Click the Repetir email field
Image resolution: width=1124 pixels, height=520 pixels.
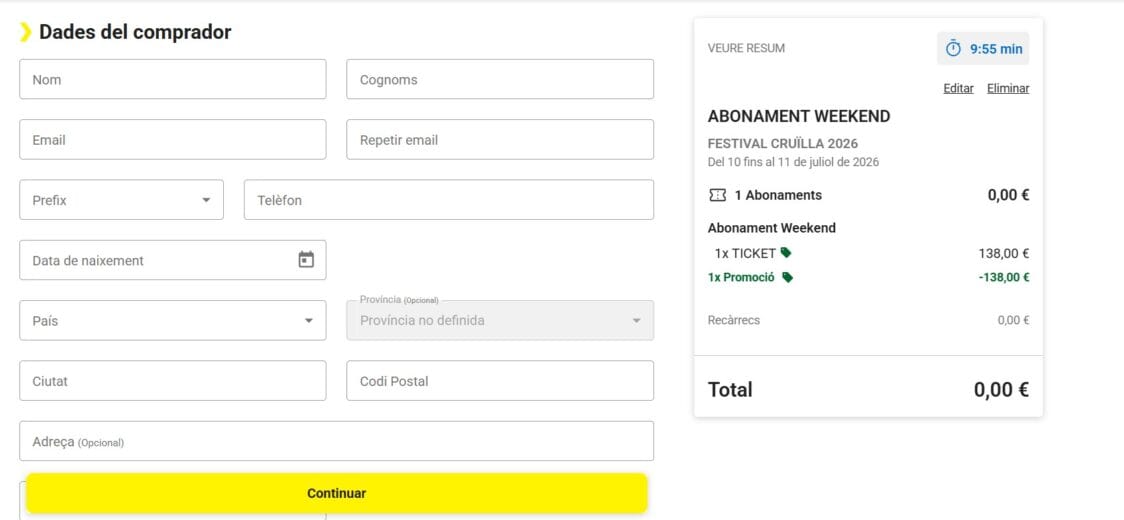pos(500,139)
